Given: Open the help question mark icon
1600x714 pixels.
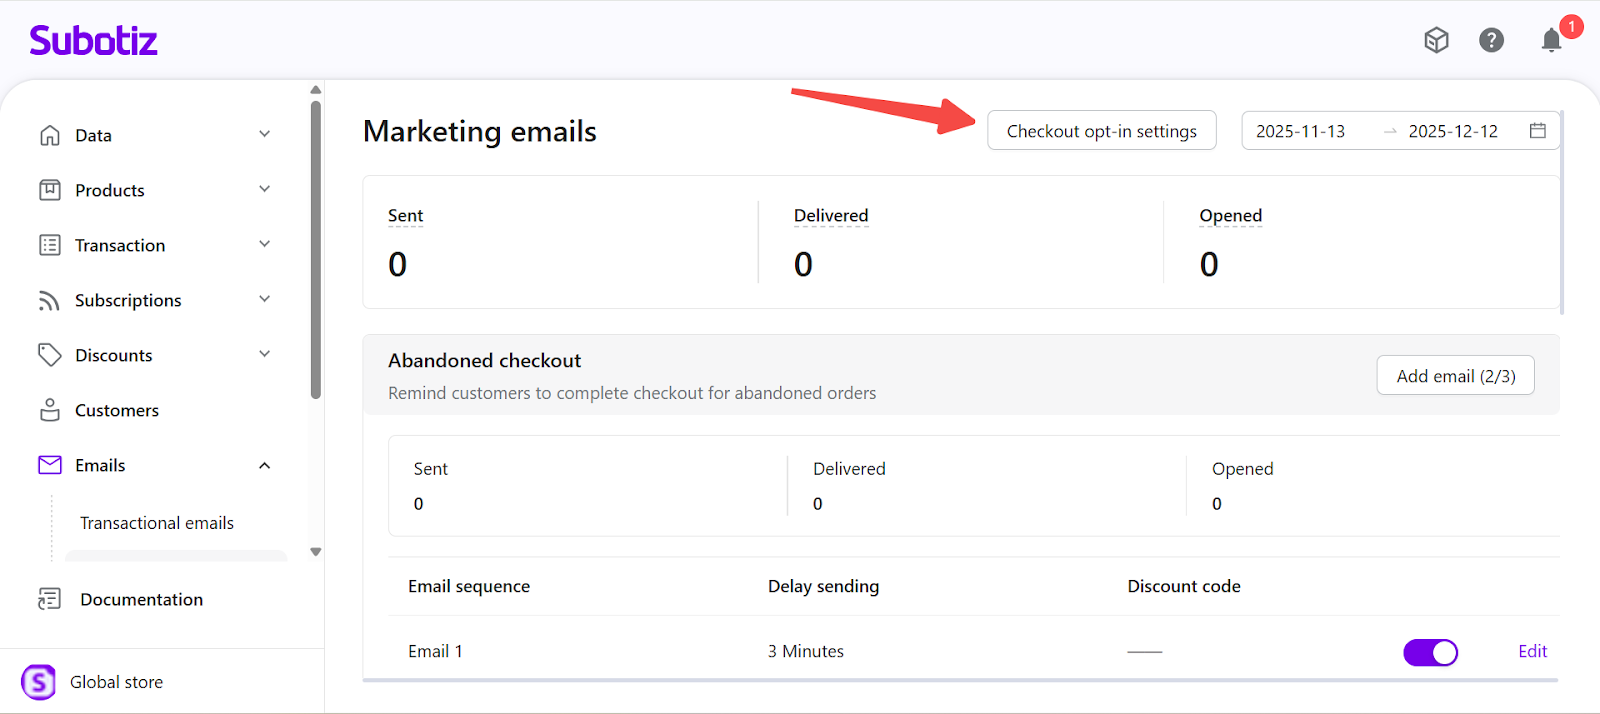Looking at the screenshot, I should [1491, 40].
